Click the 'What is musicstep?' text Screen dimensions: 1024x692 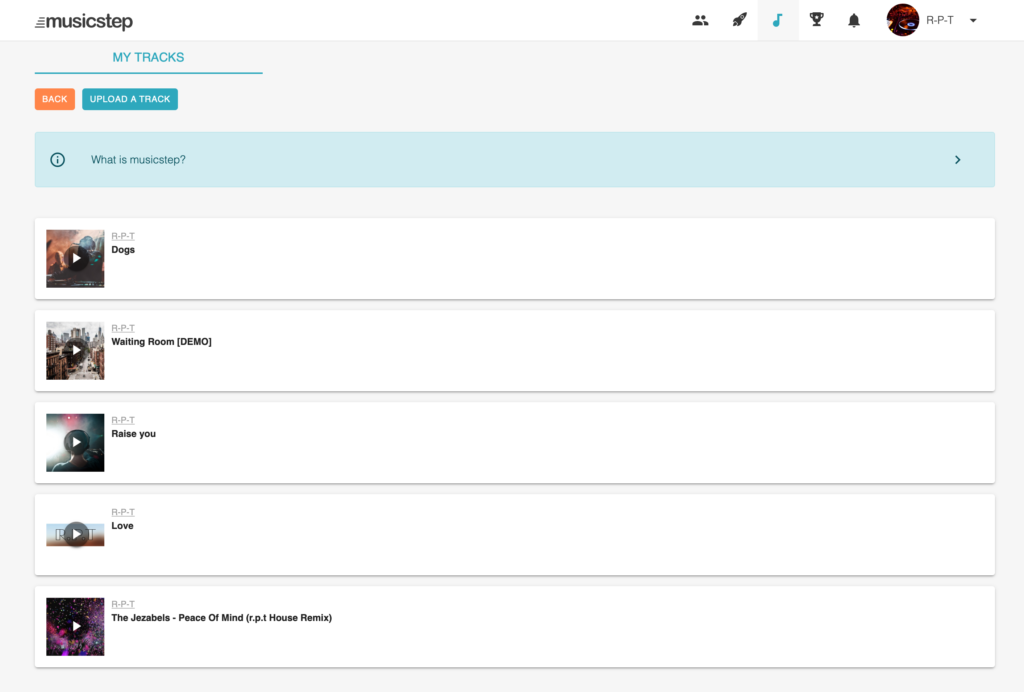click(138, 160)
